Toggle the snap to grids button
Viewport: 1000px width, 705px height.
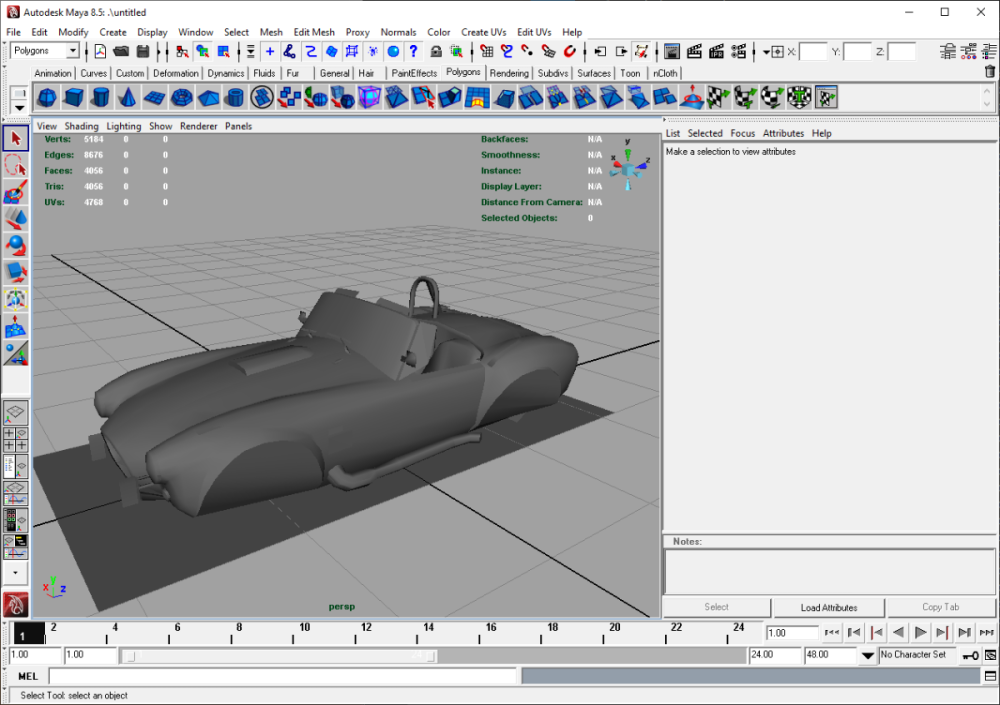[x=486, y=51]
